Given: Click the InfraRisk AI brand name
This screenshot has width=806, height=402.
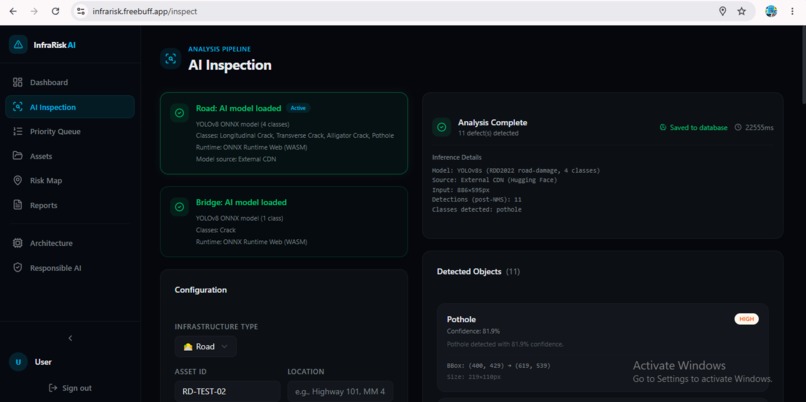Looking at the screenshot, I should point(54,45).
